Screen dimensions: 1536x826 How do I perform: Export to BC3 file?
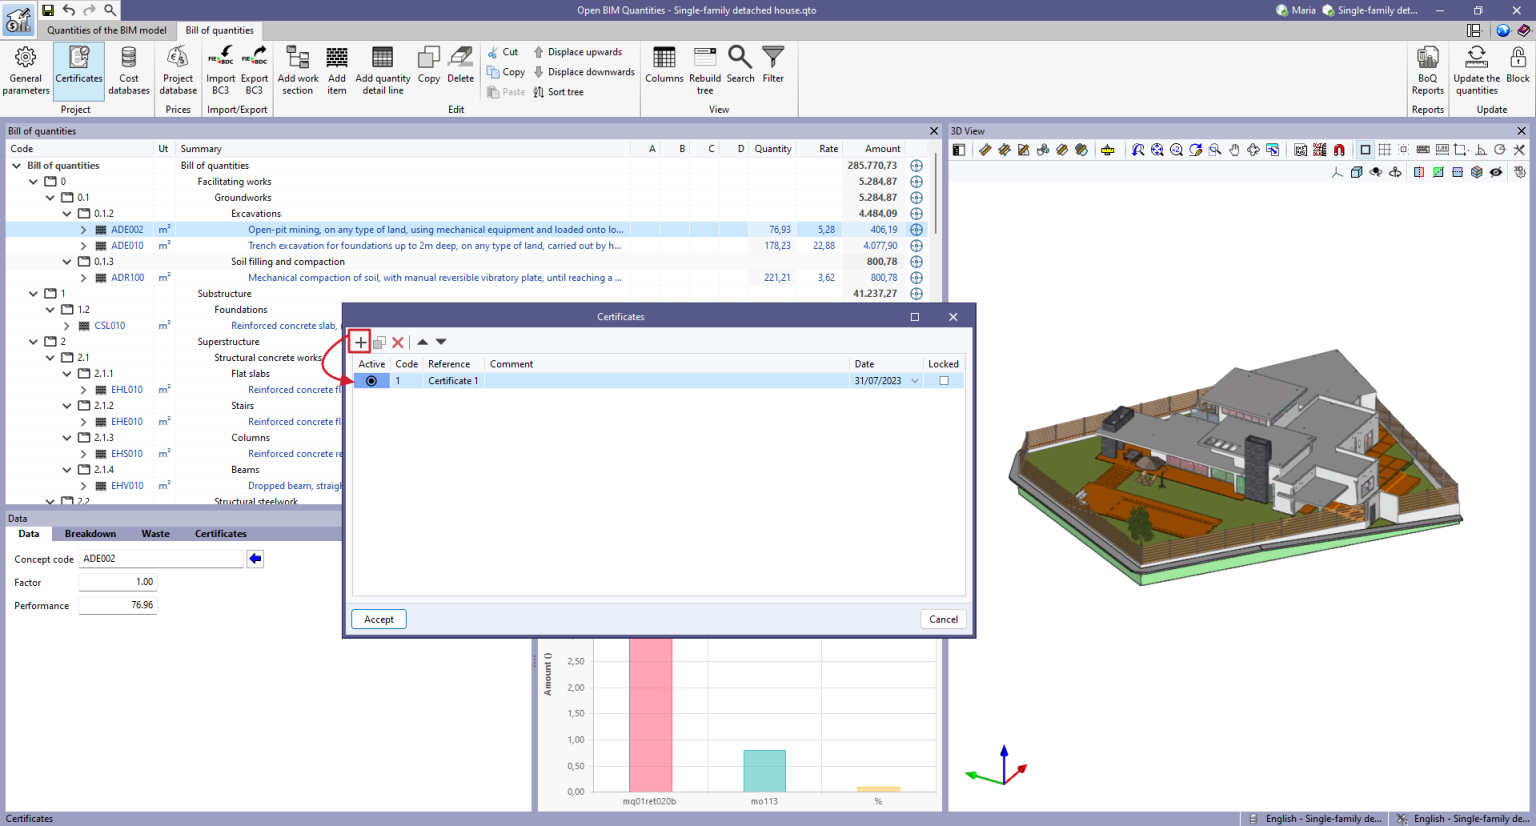pos(254,70)
